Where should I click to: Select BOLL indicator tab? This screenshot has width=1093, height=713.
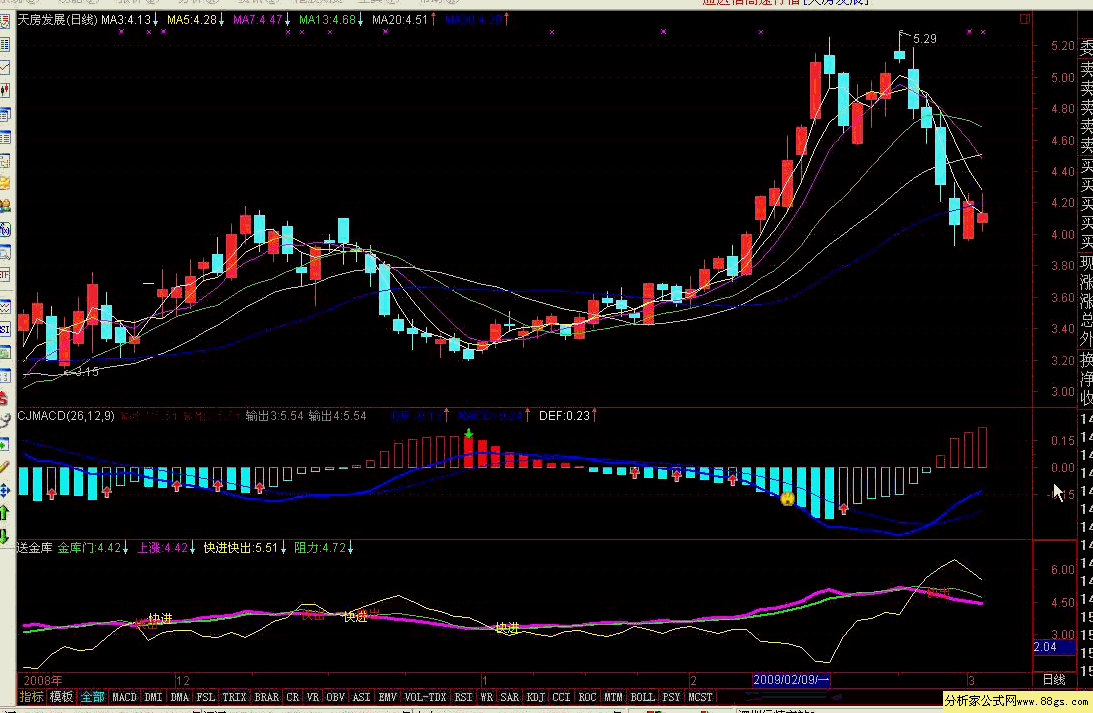(x=643, y=696)
